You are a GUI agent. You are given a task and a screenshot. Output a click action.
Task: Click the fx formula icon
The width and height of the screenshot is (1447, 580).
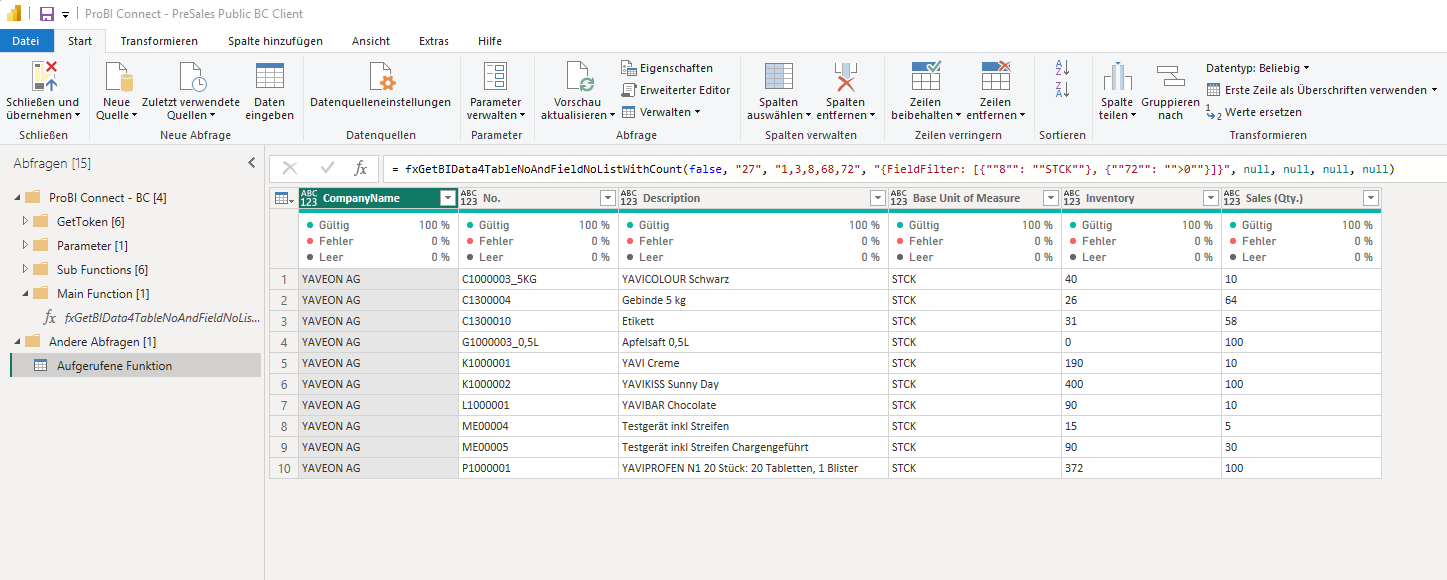(x=361, y=169)
